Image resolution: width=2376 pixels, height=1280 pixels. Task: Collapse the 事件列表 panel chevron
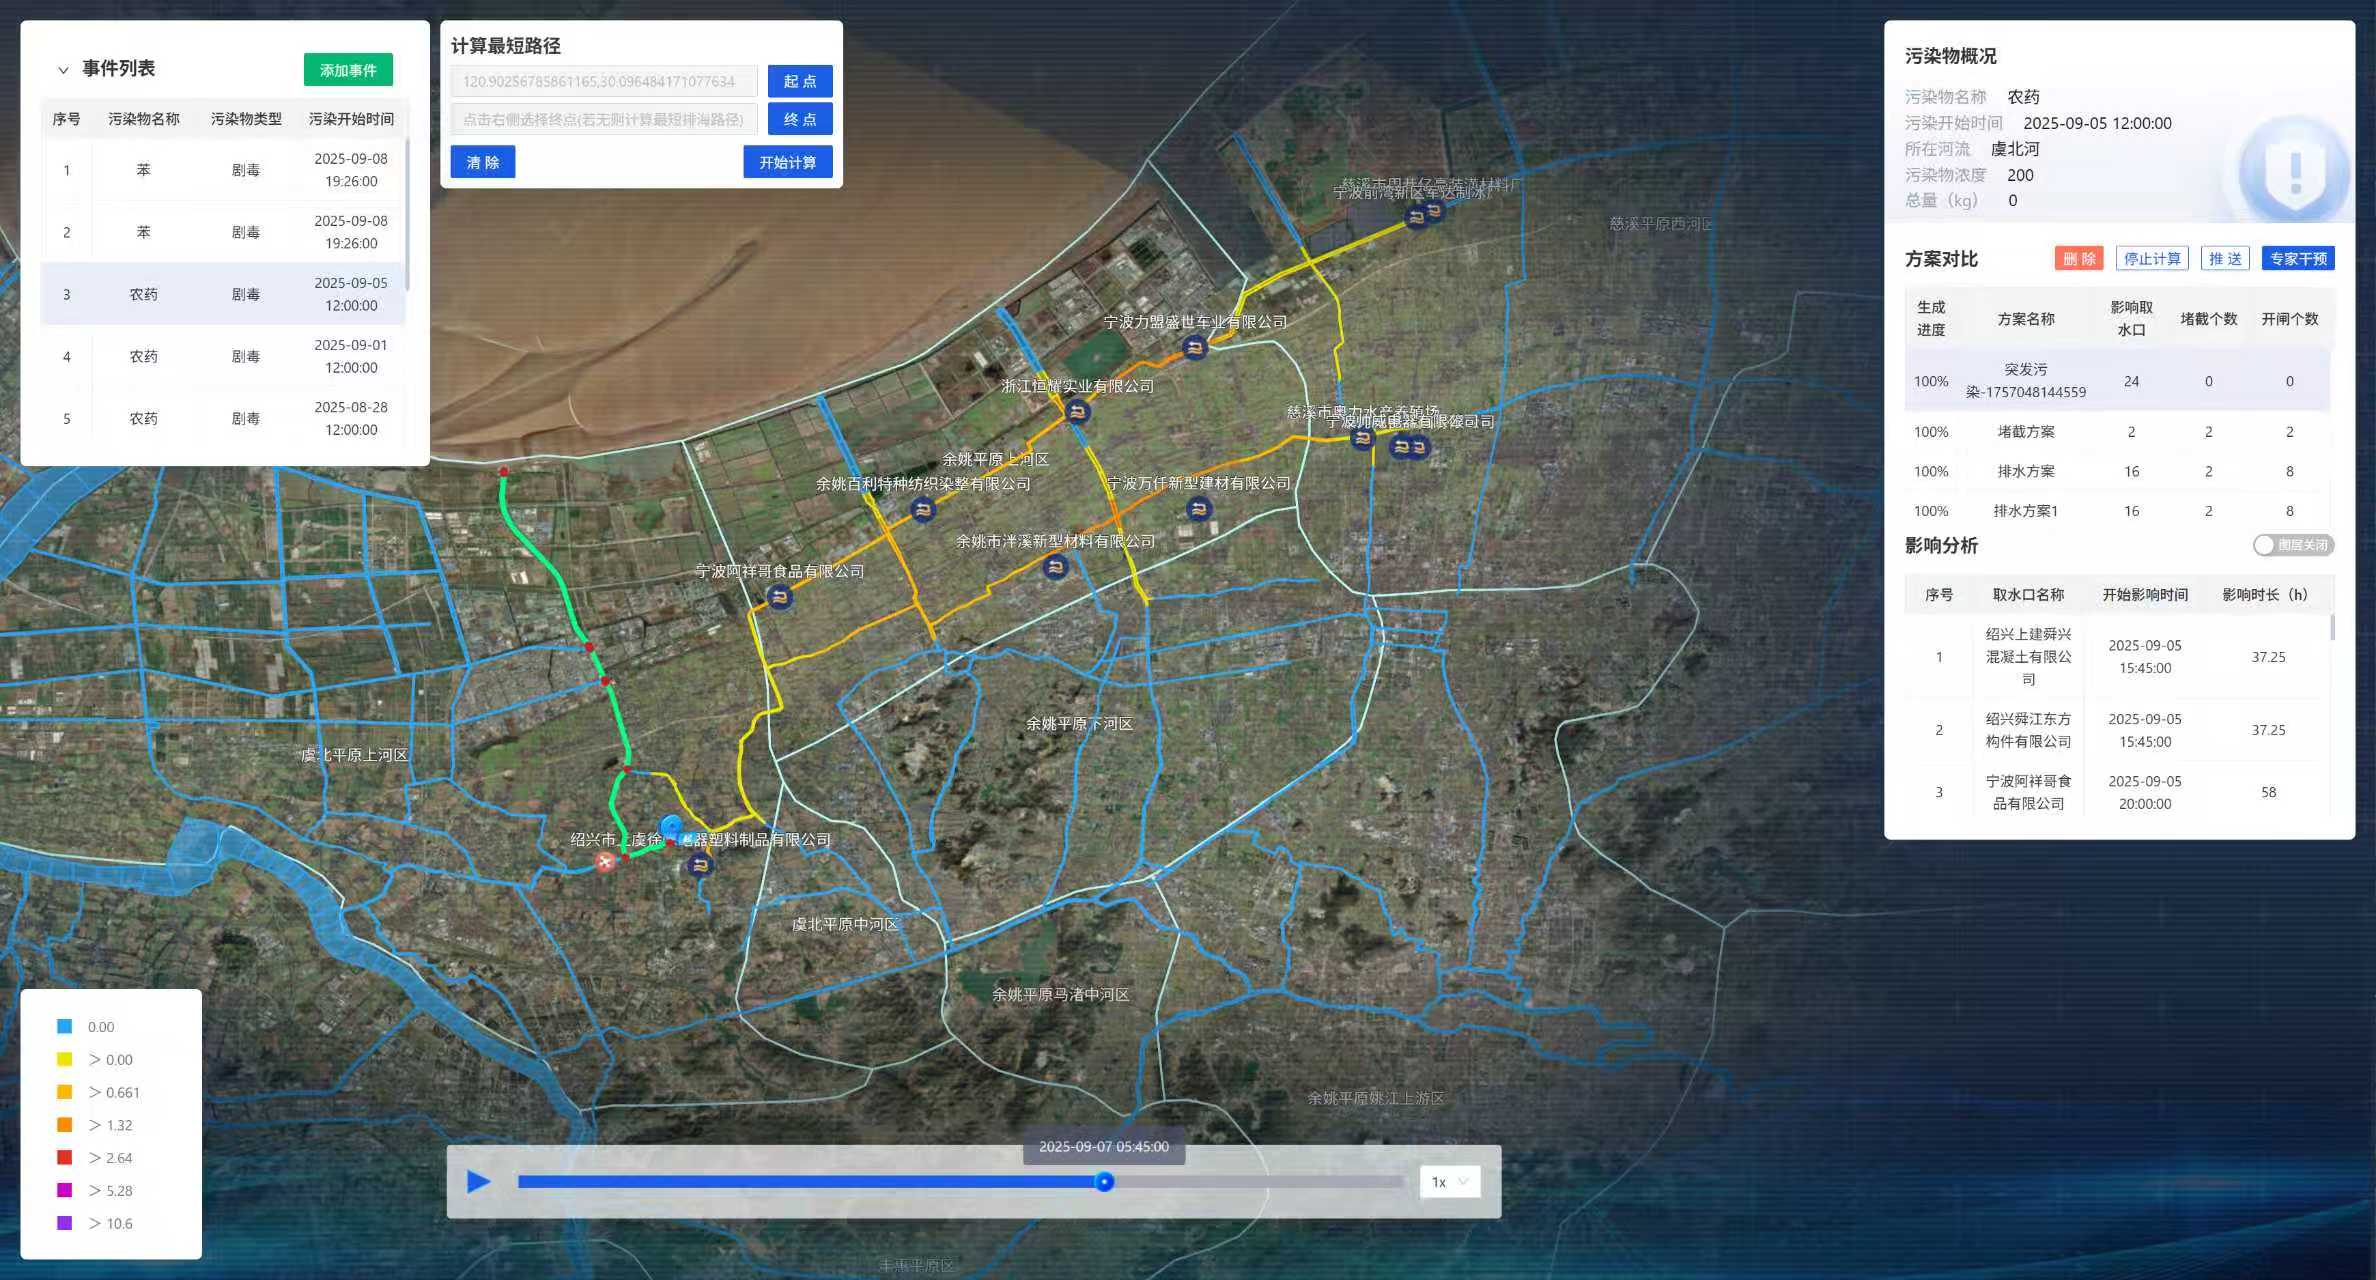pos(63,70)
